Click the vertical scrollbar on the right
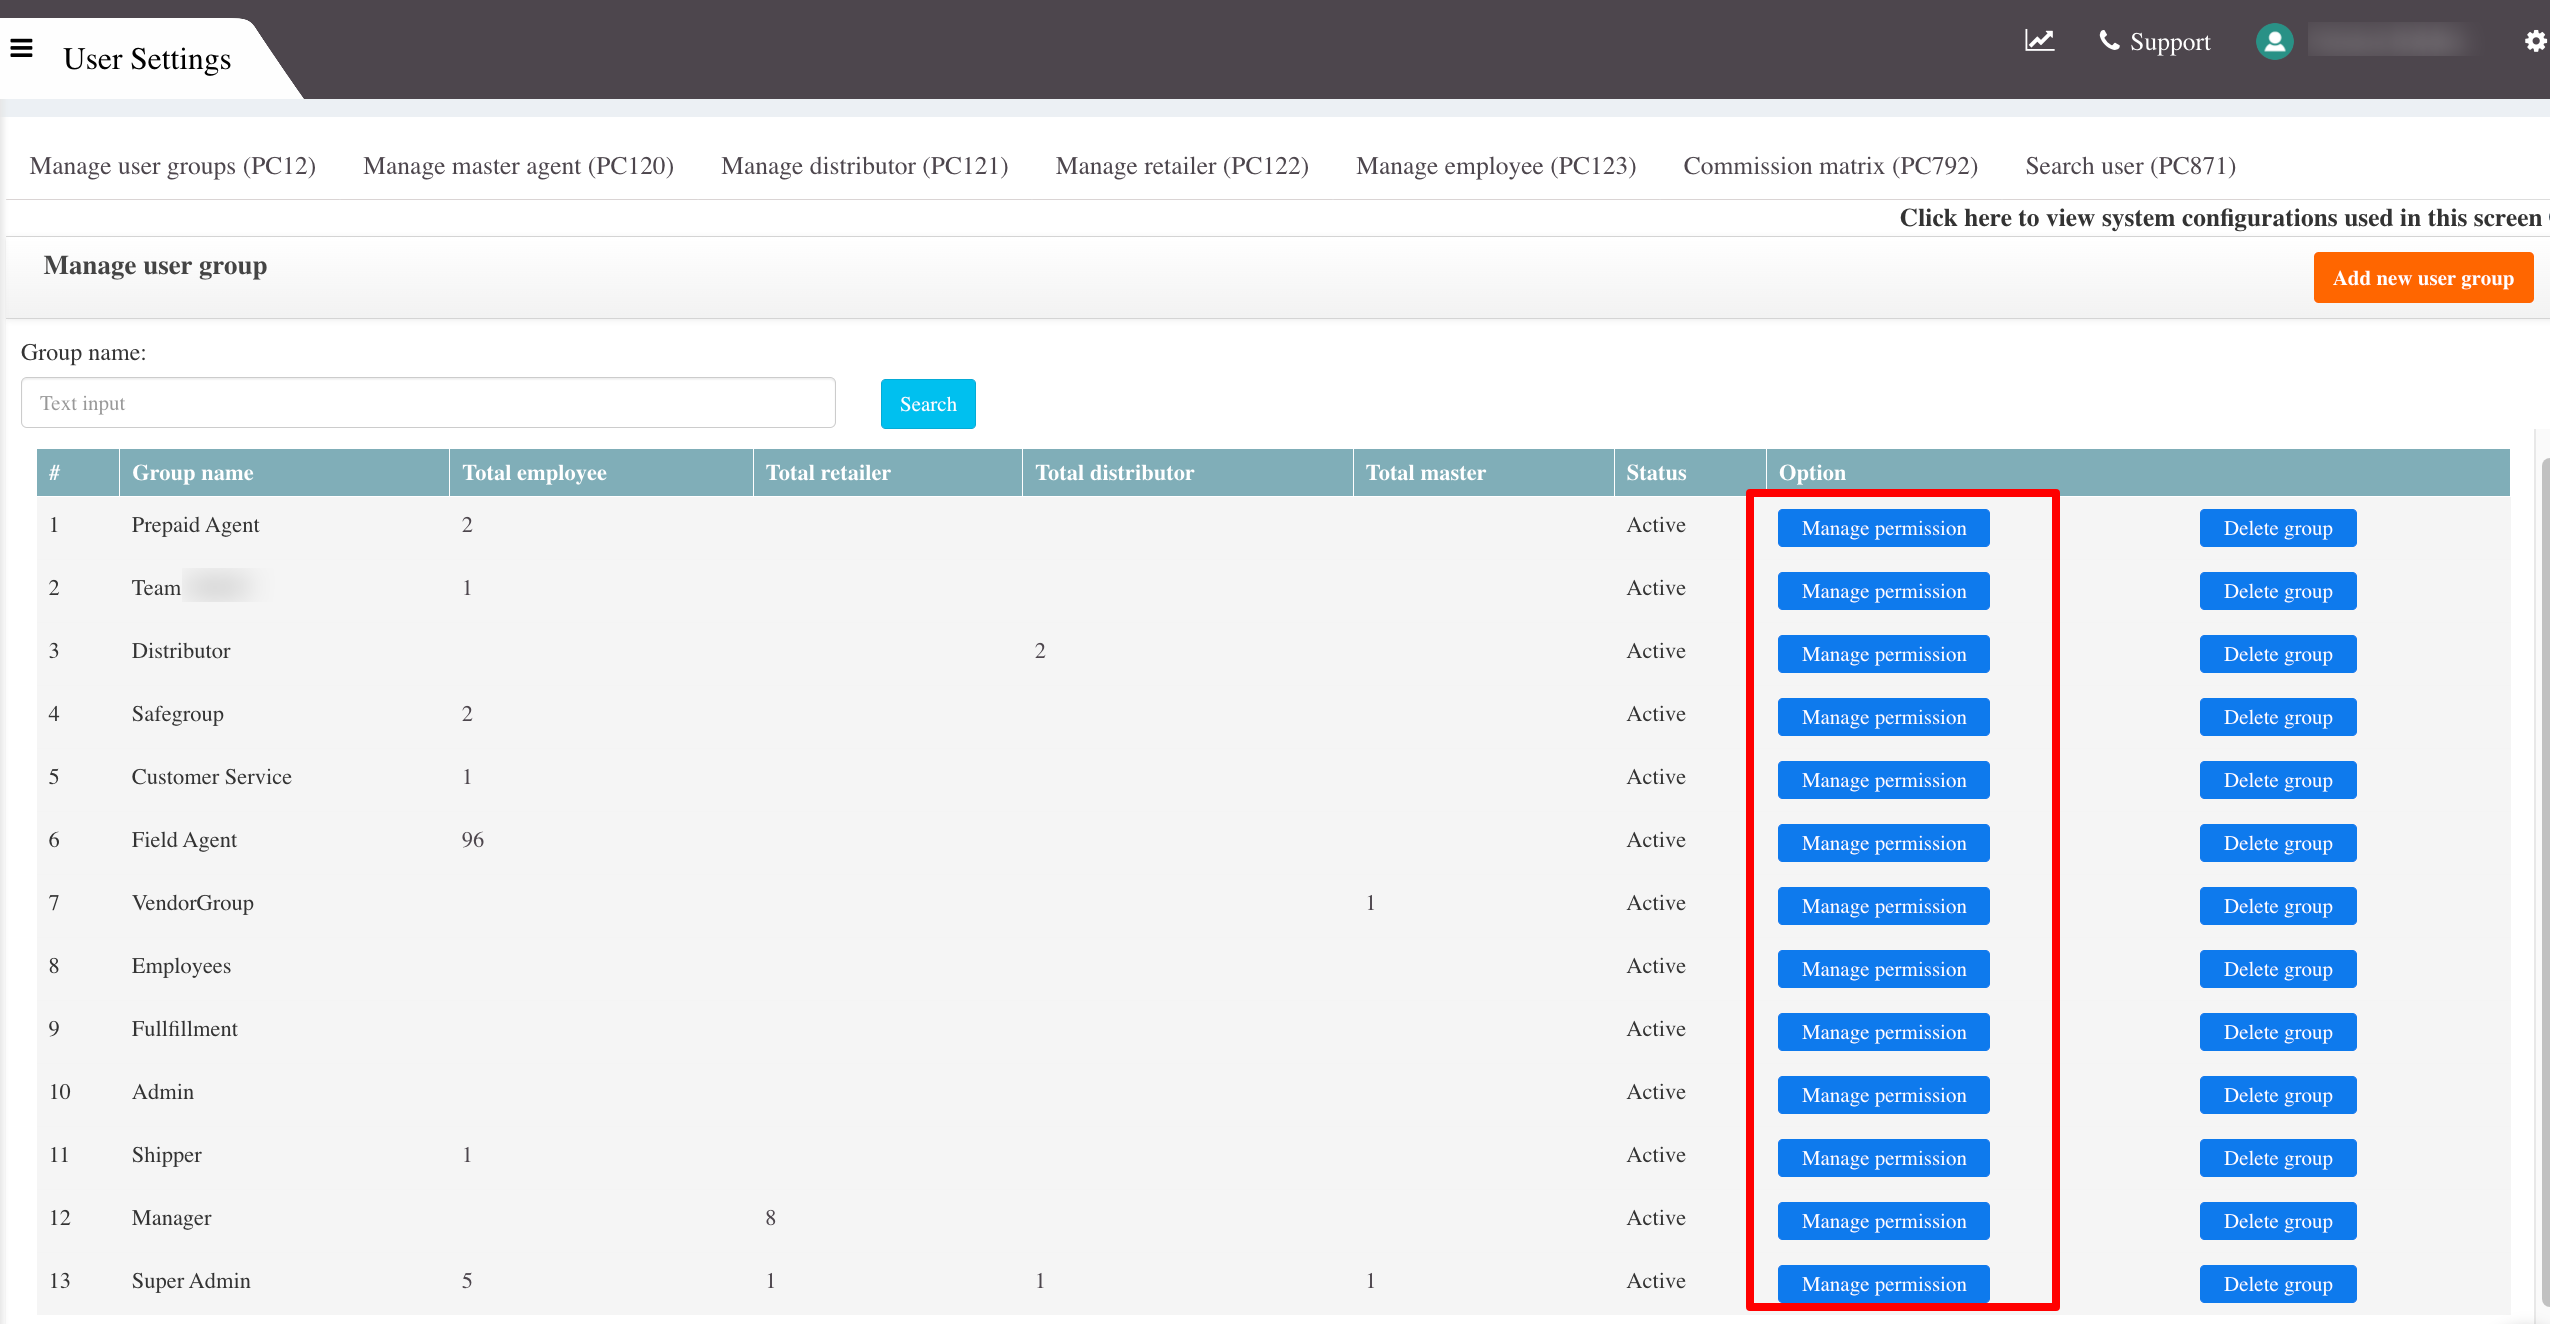 click(2545, 880)
